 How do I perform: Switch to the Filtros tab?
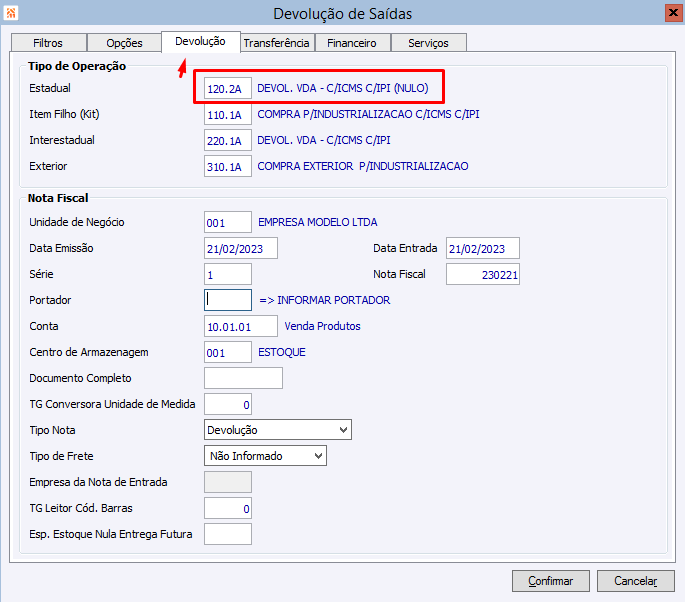[48, 43]
